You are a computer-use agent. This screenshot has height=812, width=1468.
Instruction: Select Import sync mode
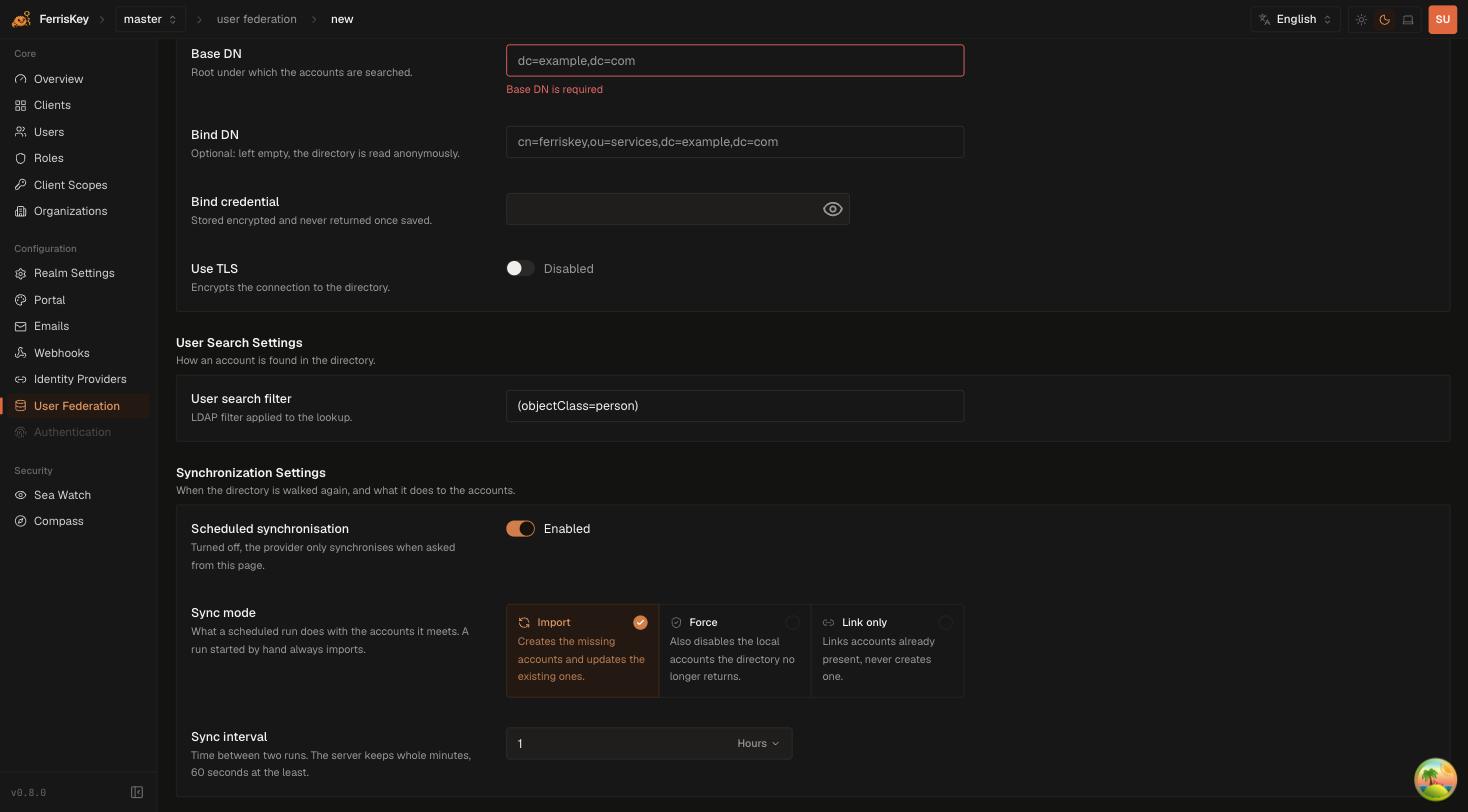(x=582, y=650)
